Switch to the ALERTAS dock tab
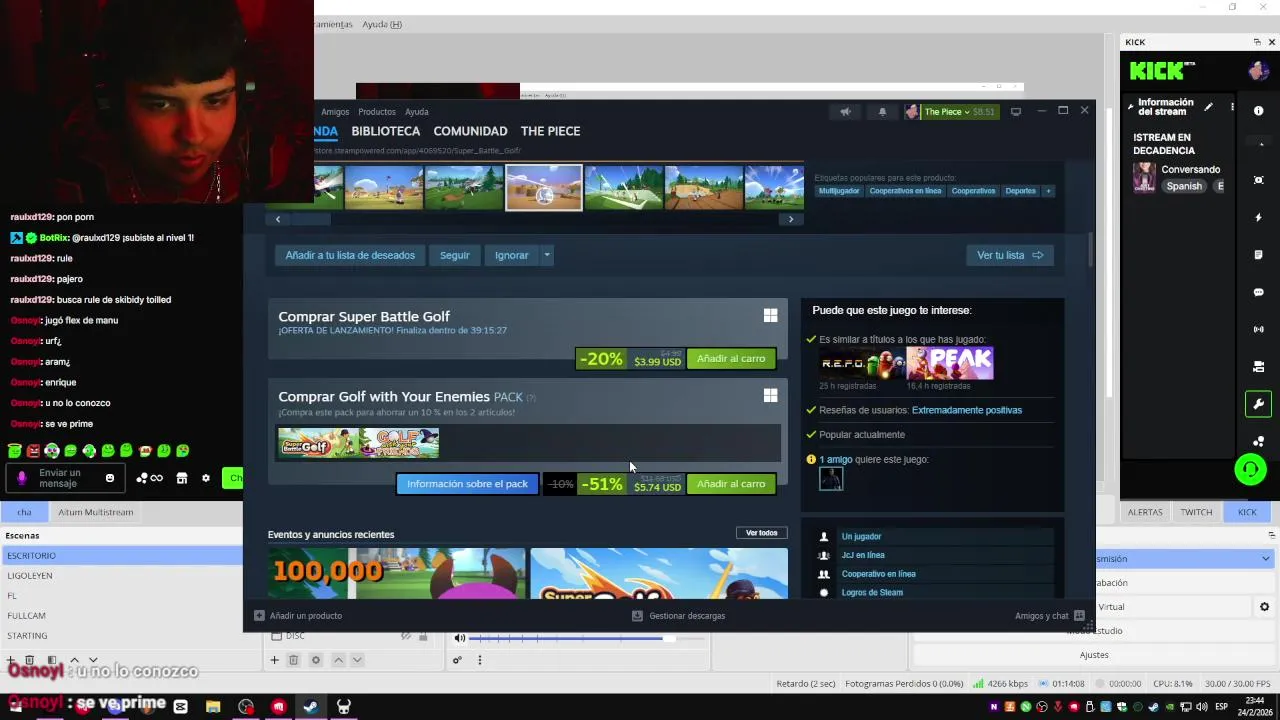 1145,512
